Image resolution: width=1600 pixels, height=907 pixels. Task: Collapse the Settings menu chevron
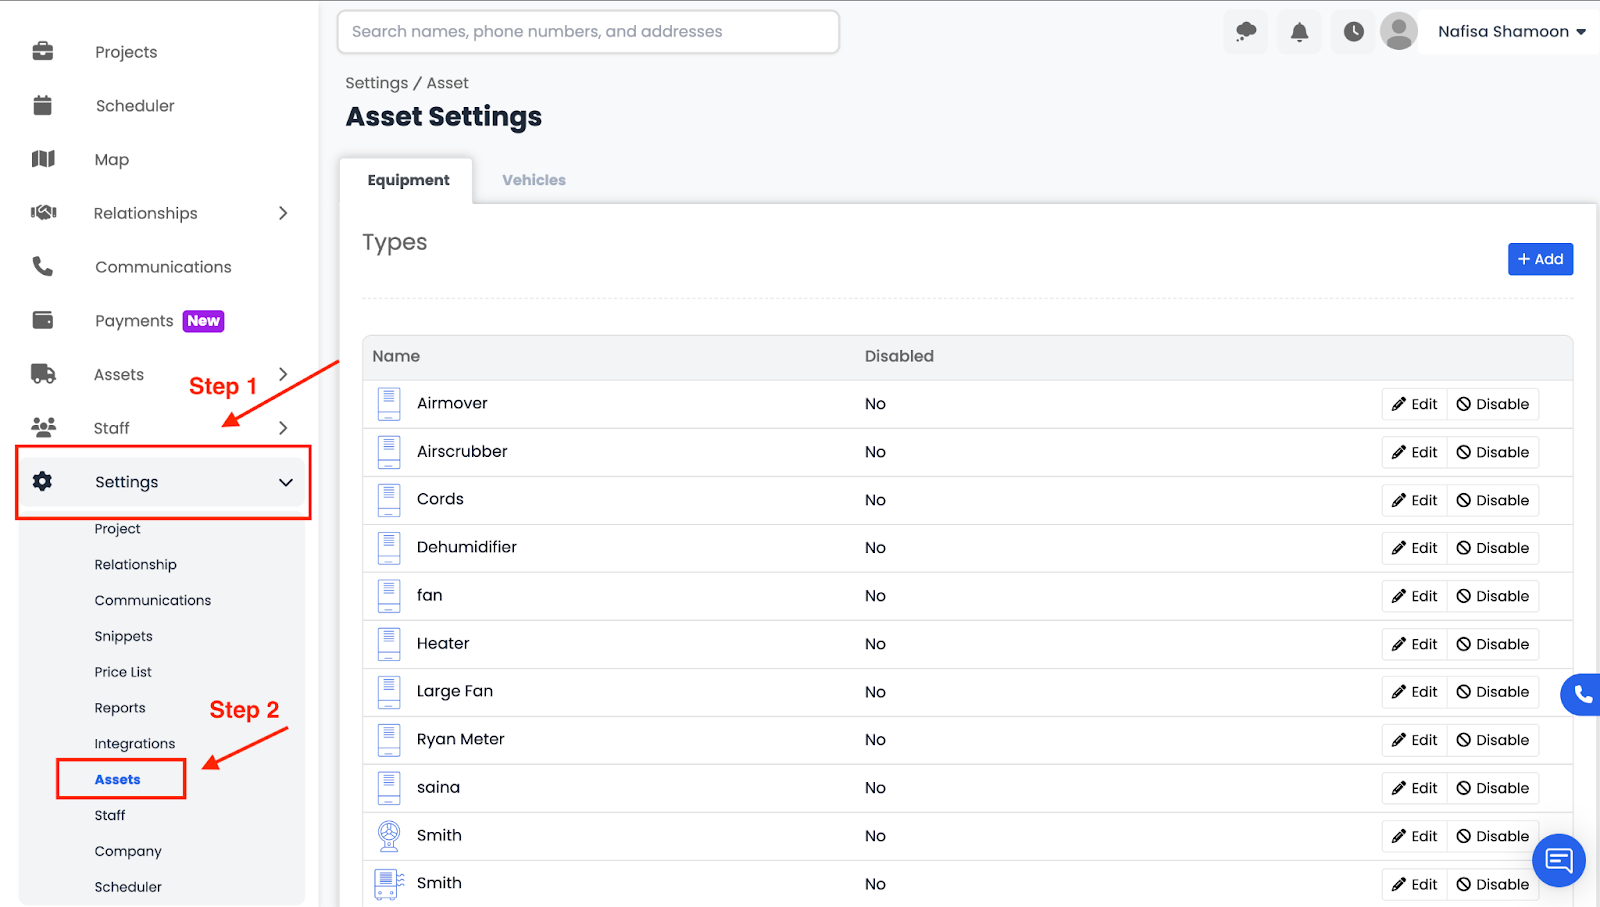[286, 482]
